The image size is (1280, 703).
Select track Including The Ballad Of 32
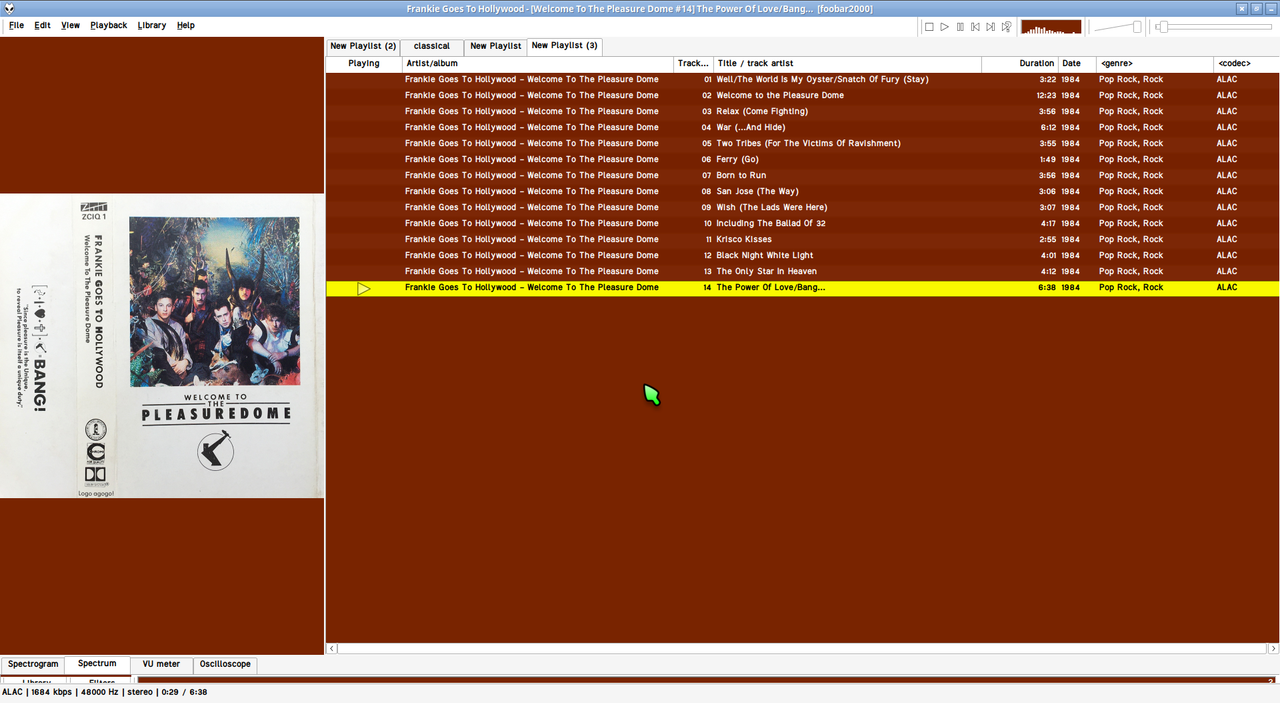tap(802, 223)
